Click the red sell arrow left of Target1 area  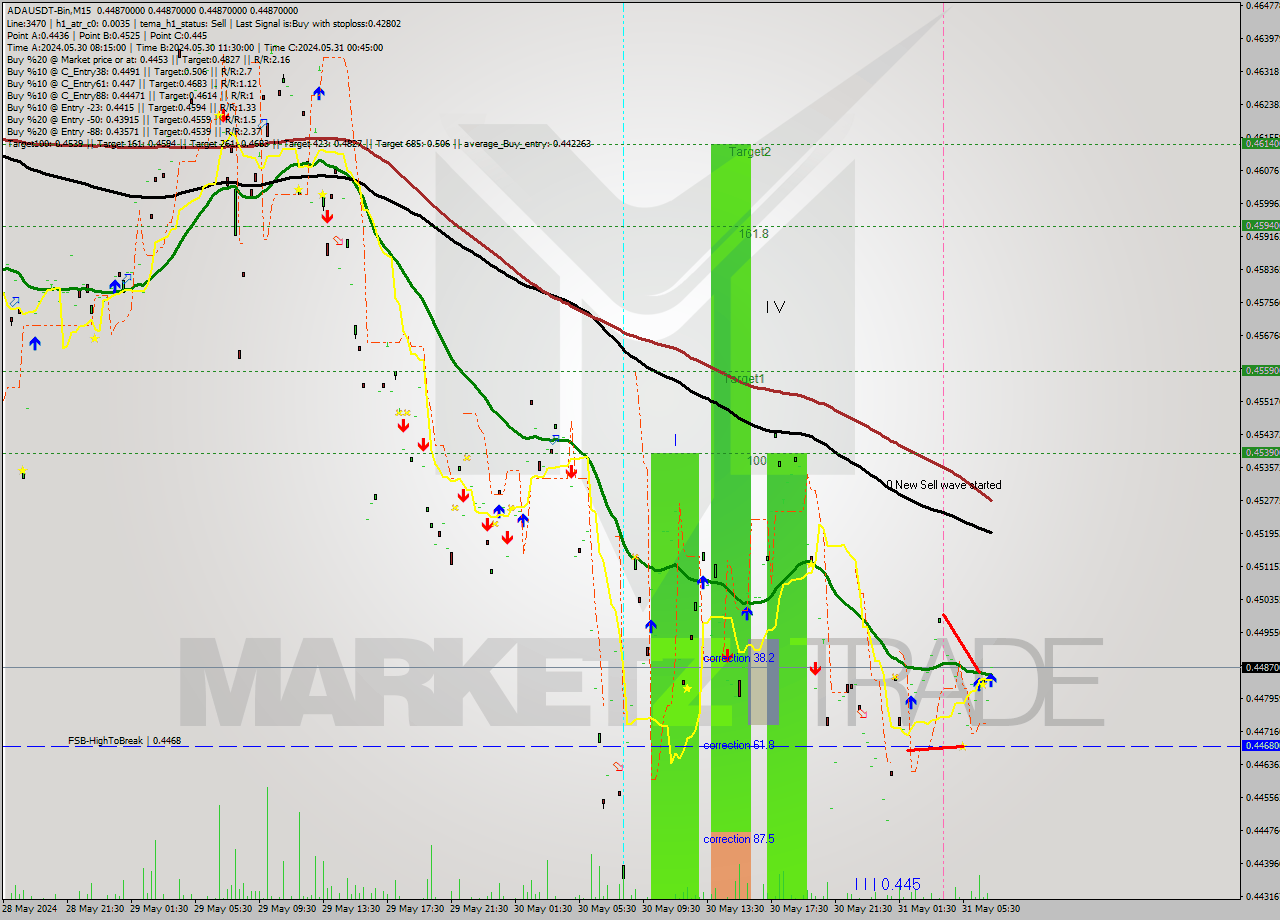pyautogui.click(x=404, y=425)
